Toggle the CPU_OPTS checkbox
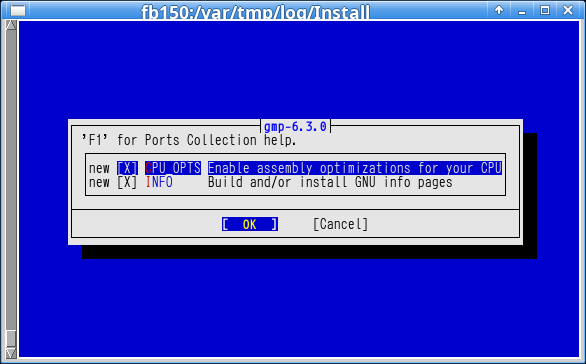This screenshot has height=364, width=586. click(127, 168)
